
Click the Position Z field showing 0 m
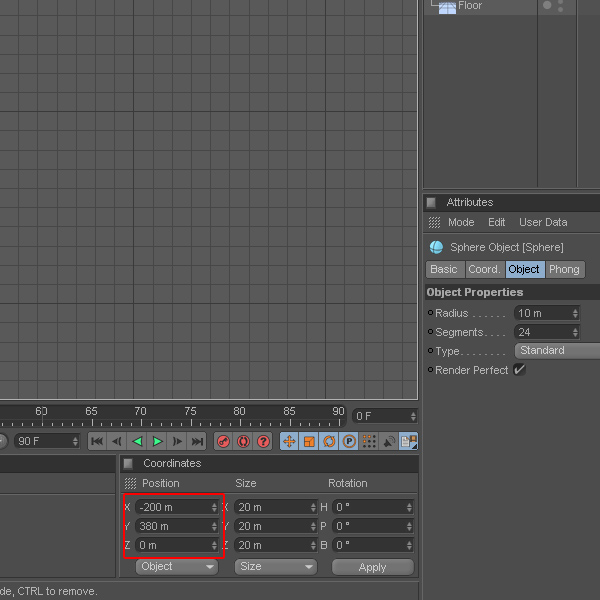(x=177, y=545)
